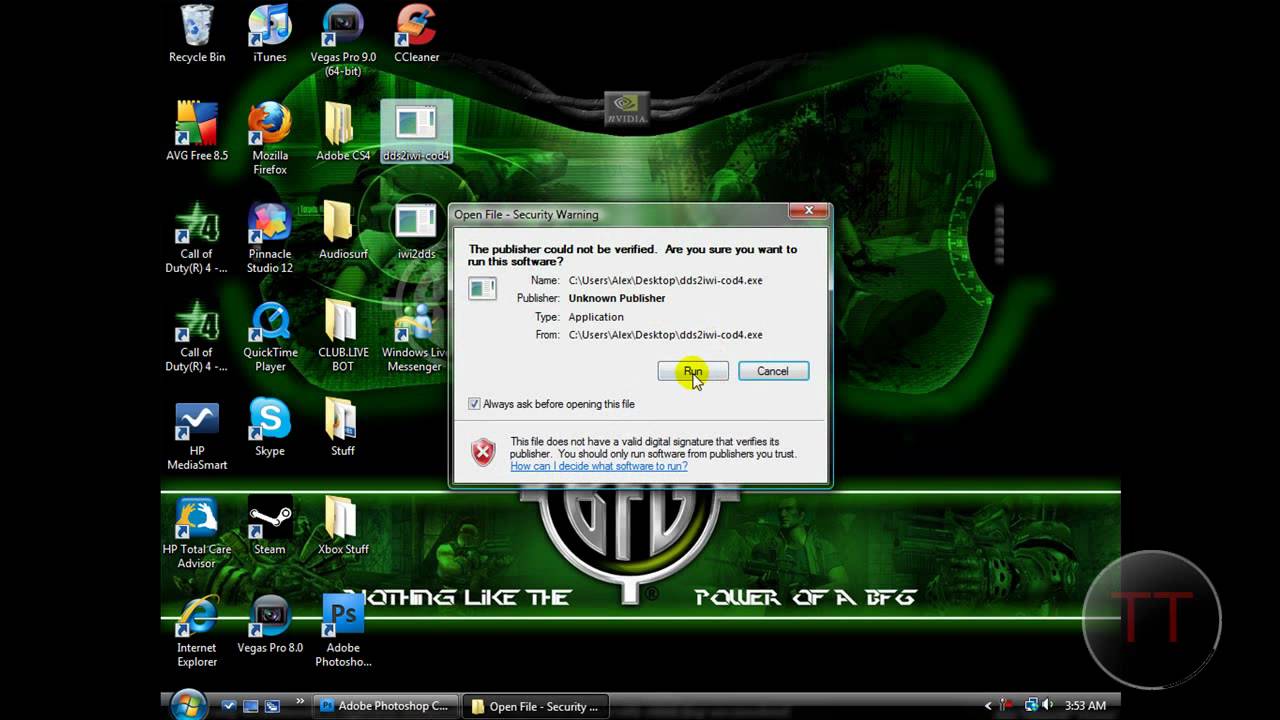Click the 3:53 AM taskbar clock

pos(1085,706)
